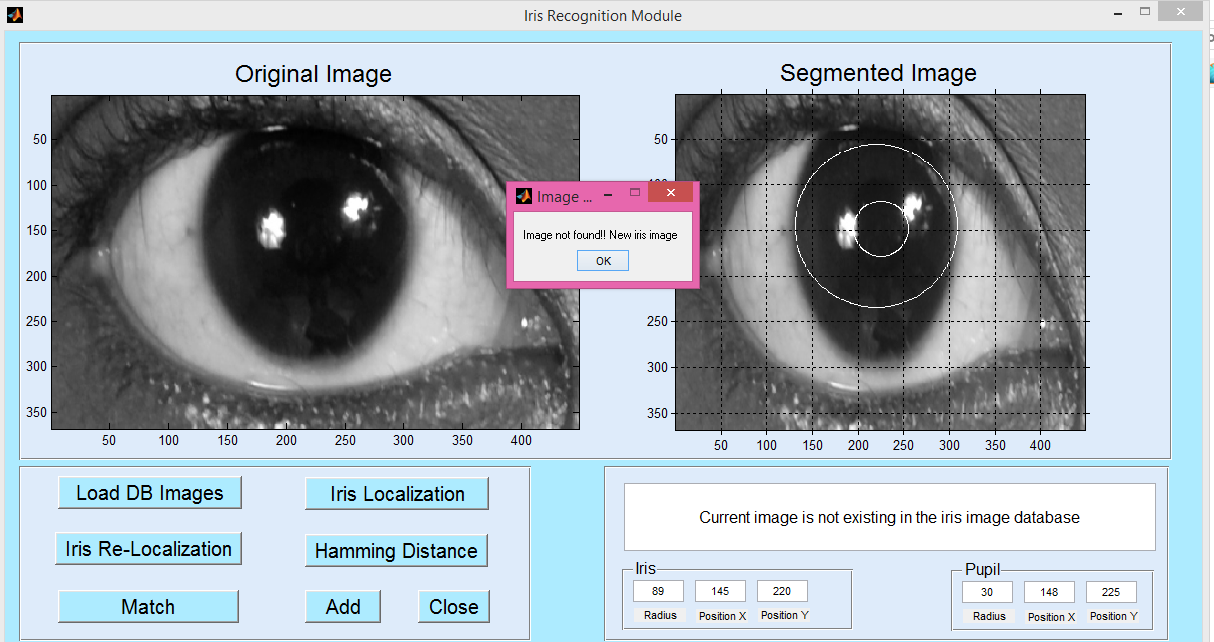Viewport: 1214px width, 642px height.
Task: Click the Close button in control panel
Action: pyautogui.click(x=453, y=607)
